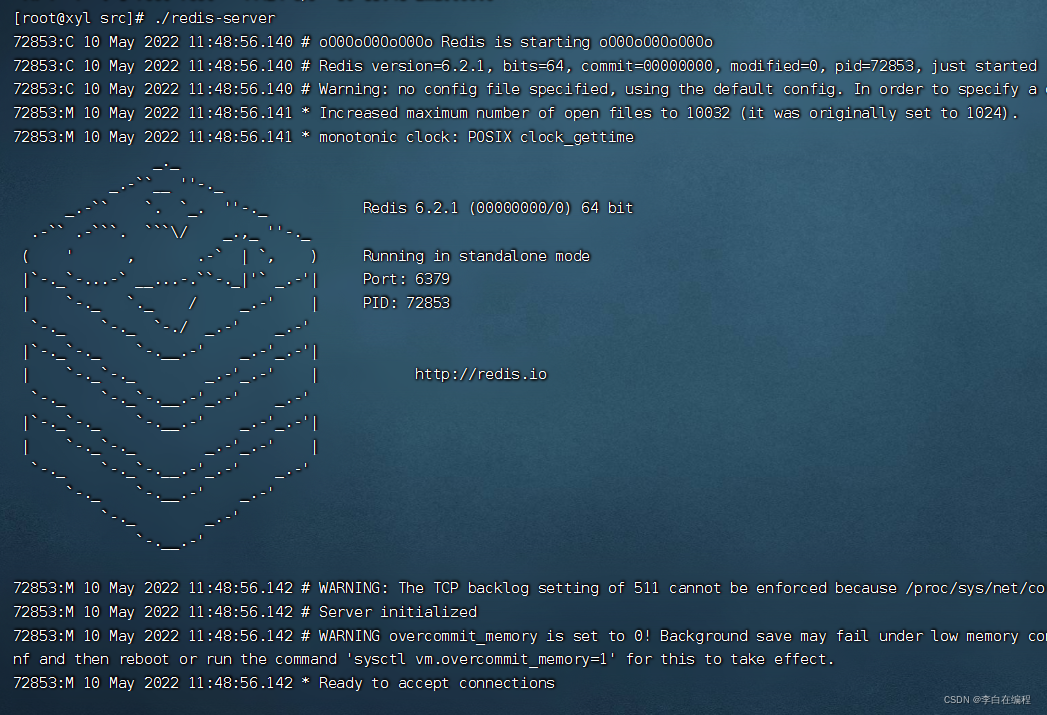Click the 'WARNING overcommit_memory is set to 0!' line
Screen dimensions: 1047x715
(x=529, y=636)
